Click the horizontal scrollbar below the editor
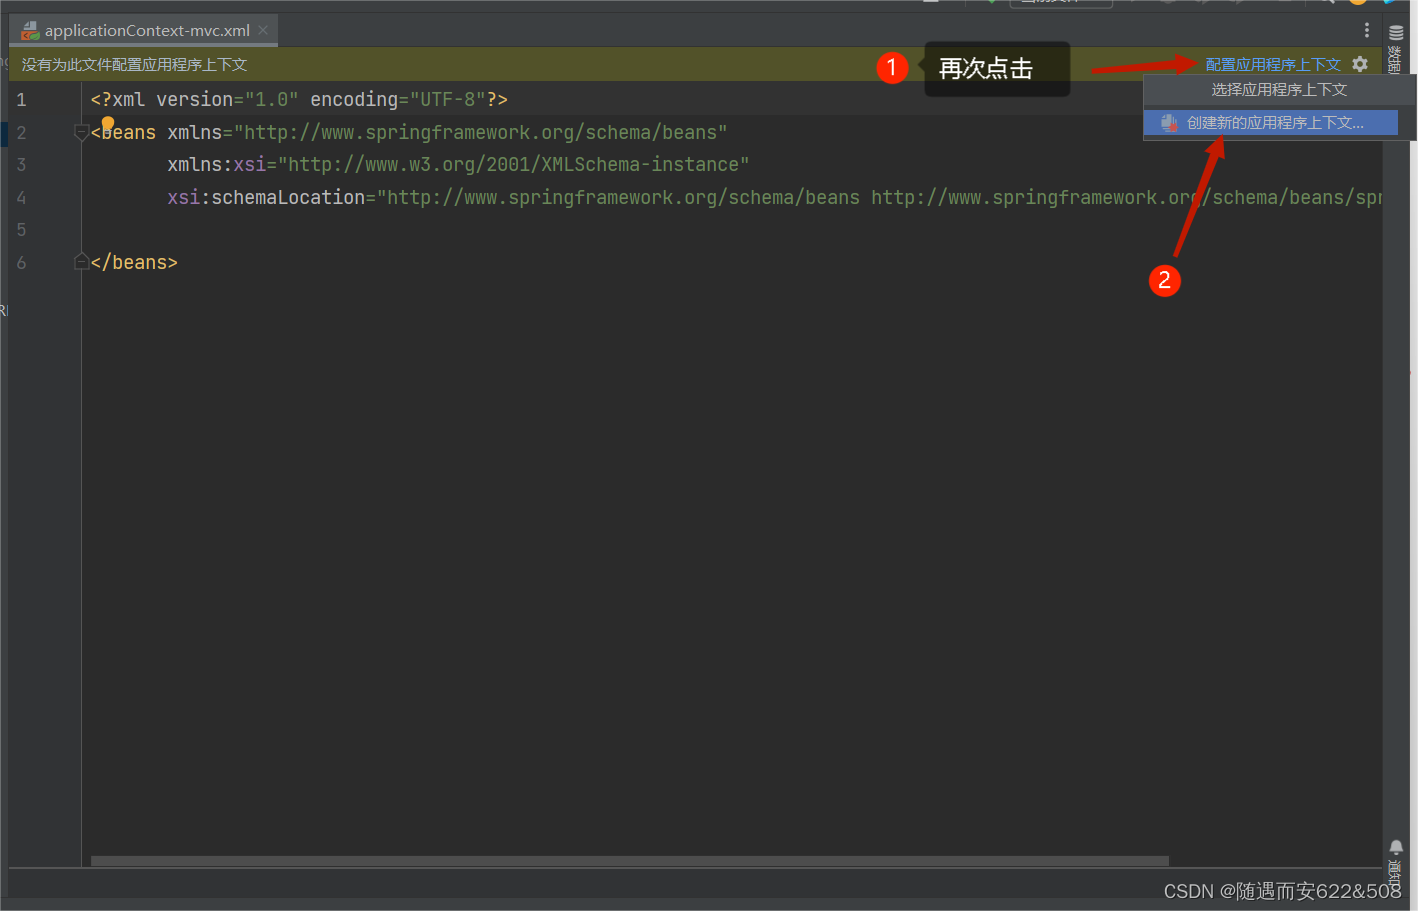 630,860
